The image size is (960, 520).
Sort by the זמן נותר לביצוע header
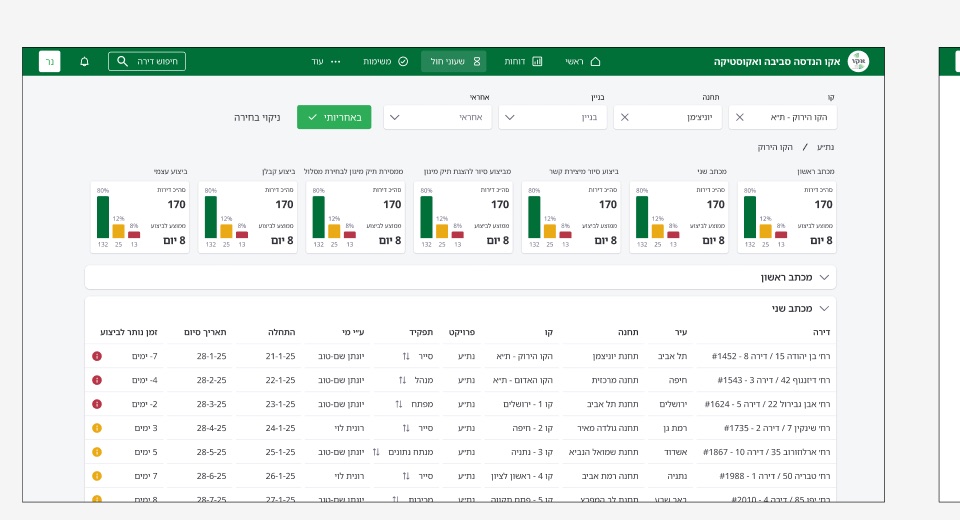pyautogui.click(x=129, y=332)
